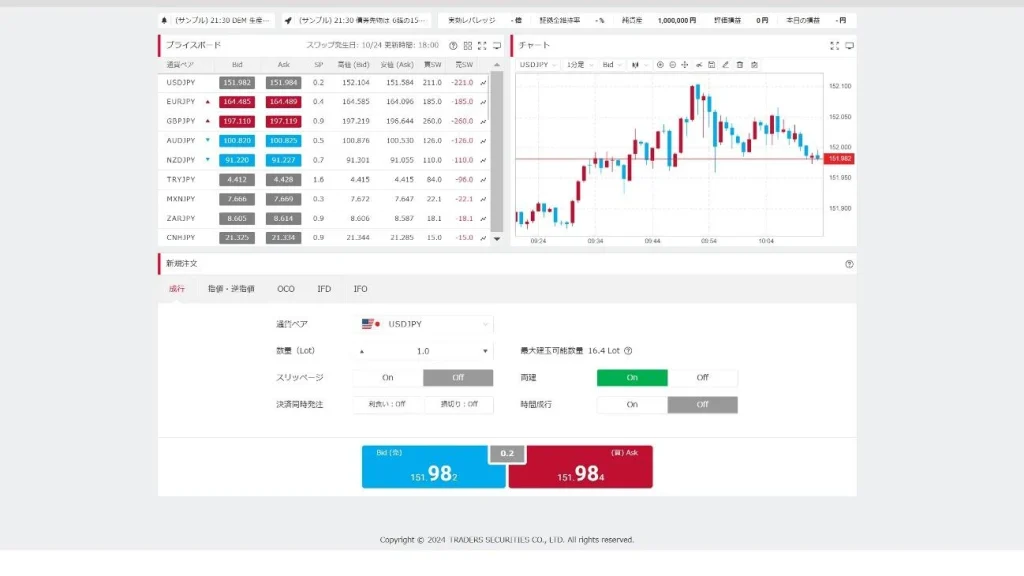Switch to the OCO order tab

pos(286,289)
